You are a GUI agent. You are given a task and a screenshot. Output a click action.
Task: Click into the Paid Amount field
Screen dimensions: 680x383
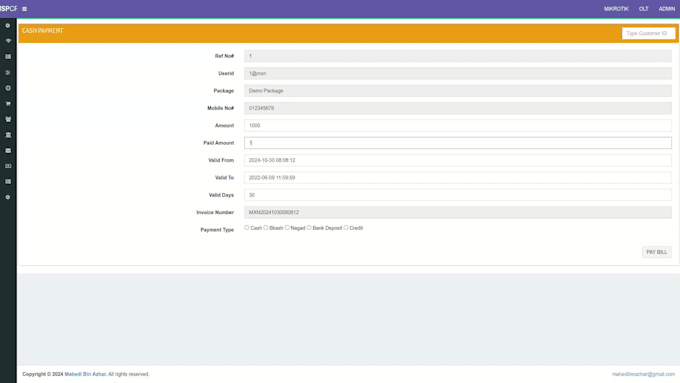(x=458, y=143)
